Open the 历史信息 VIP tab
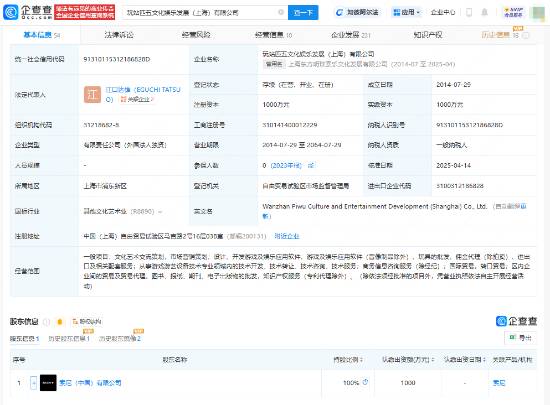Screen dimensions: 550x405 499,35
